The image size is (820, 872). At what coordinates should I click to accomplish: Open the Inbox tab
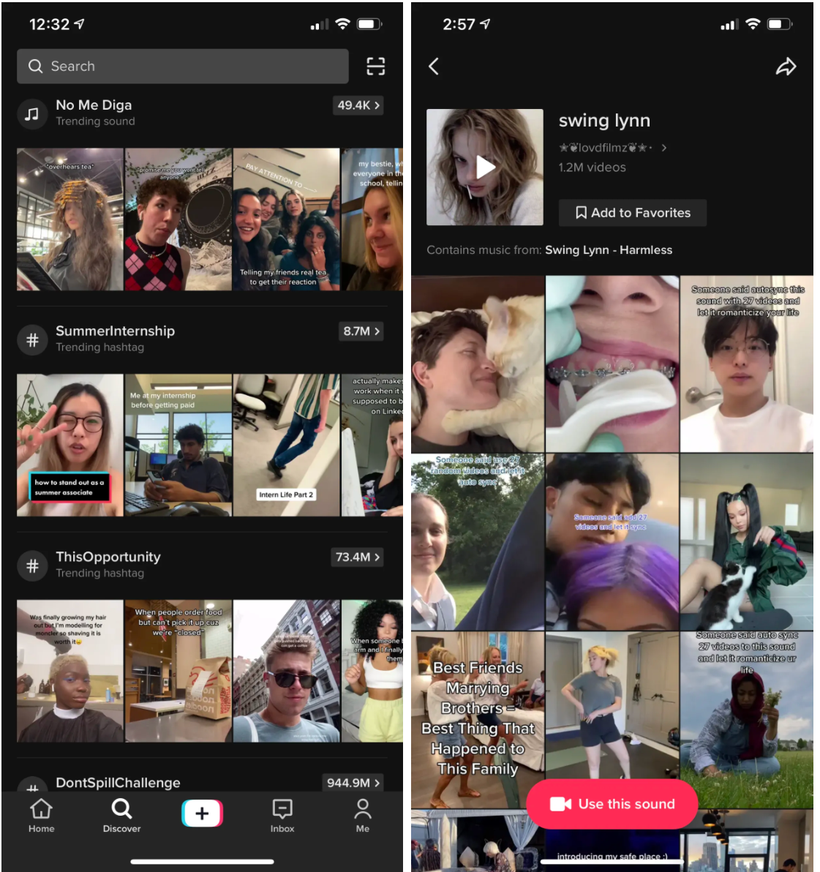282,814
